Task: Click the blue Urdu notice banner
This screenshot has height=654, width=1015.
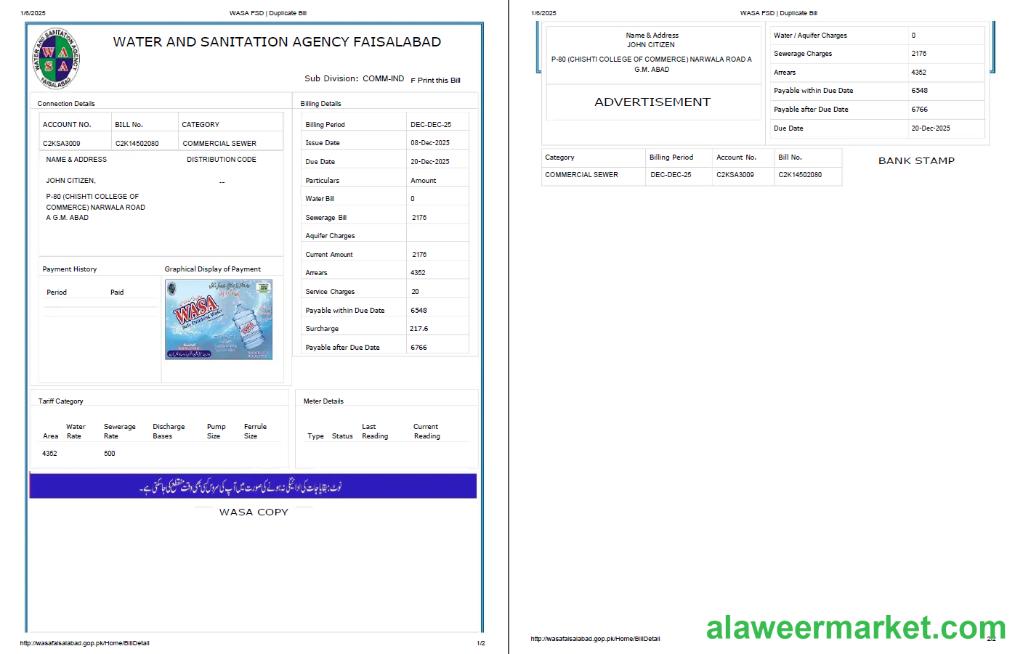Action: [253, 485]
